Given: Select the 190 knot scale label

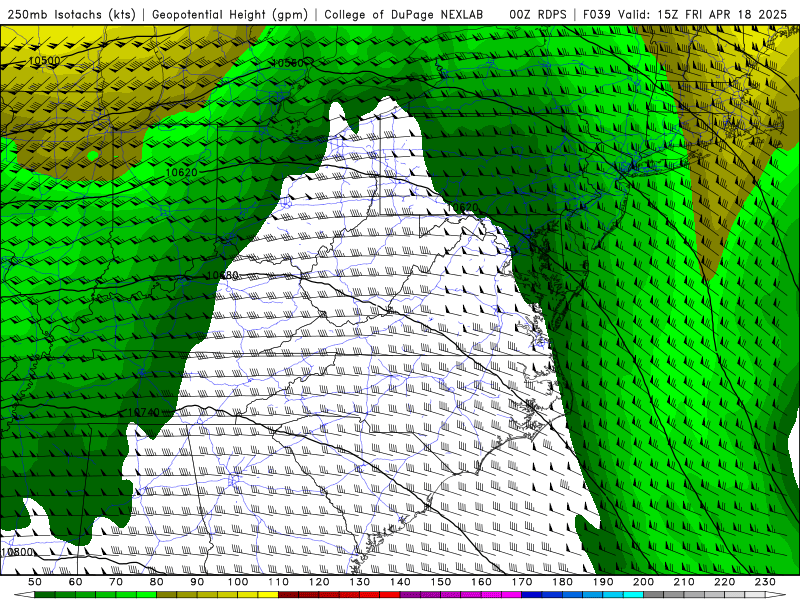Looking at the screenshot, I should pos(603,582).
